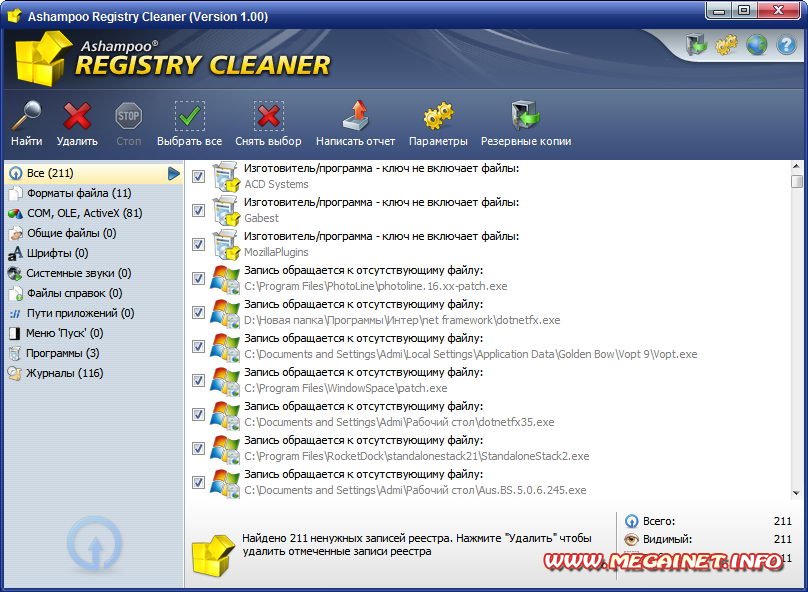808x592 pixels.
Task: Toggle checkbox for Vopt.exe entry
Action: (x=198, y=347)
